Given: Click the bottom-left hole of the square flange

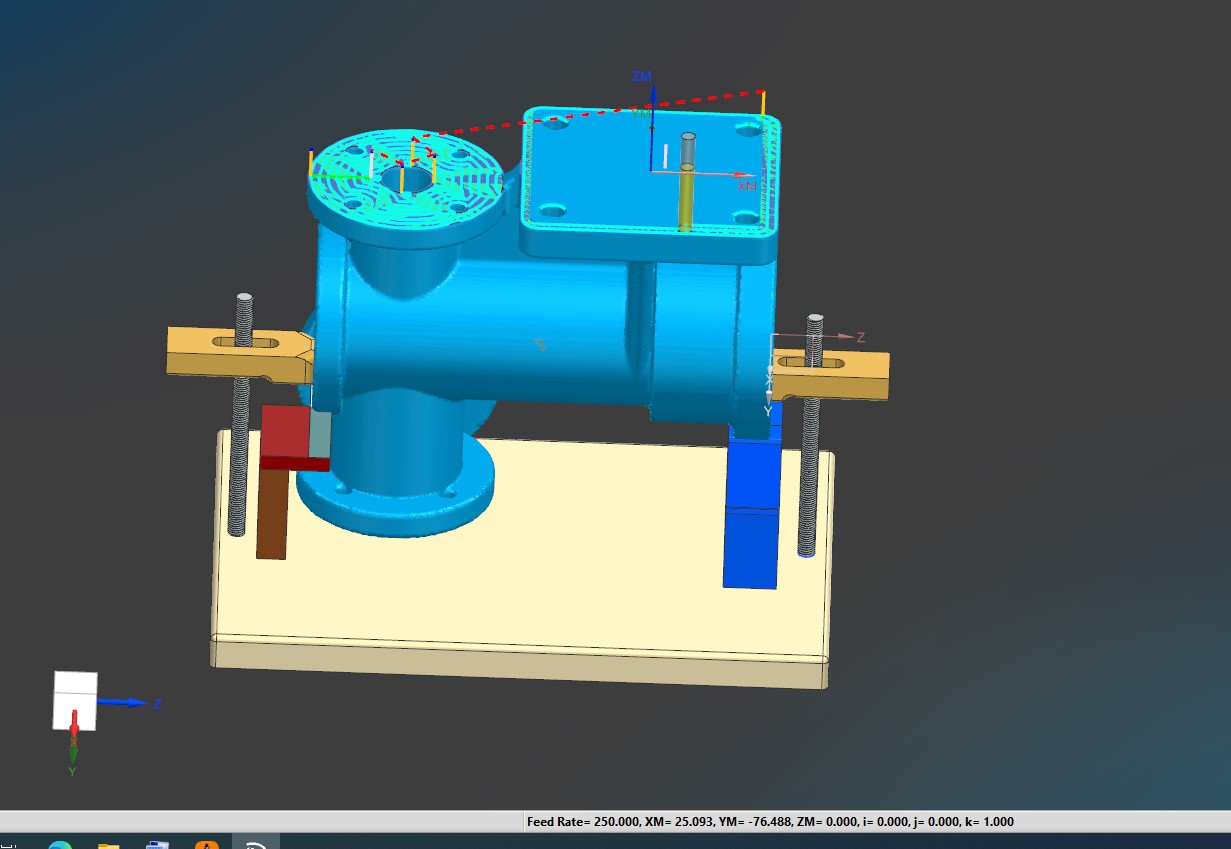Looking at the screenshot, I should coord(552,211).
